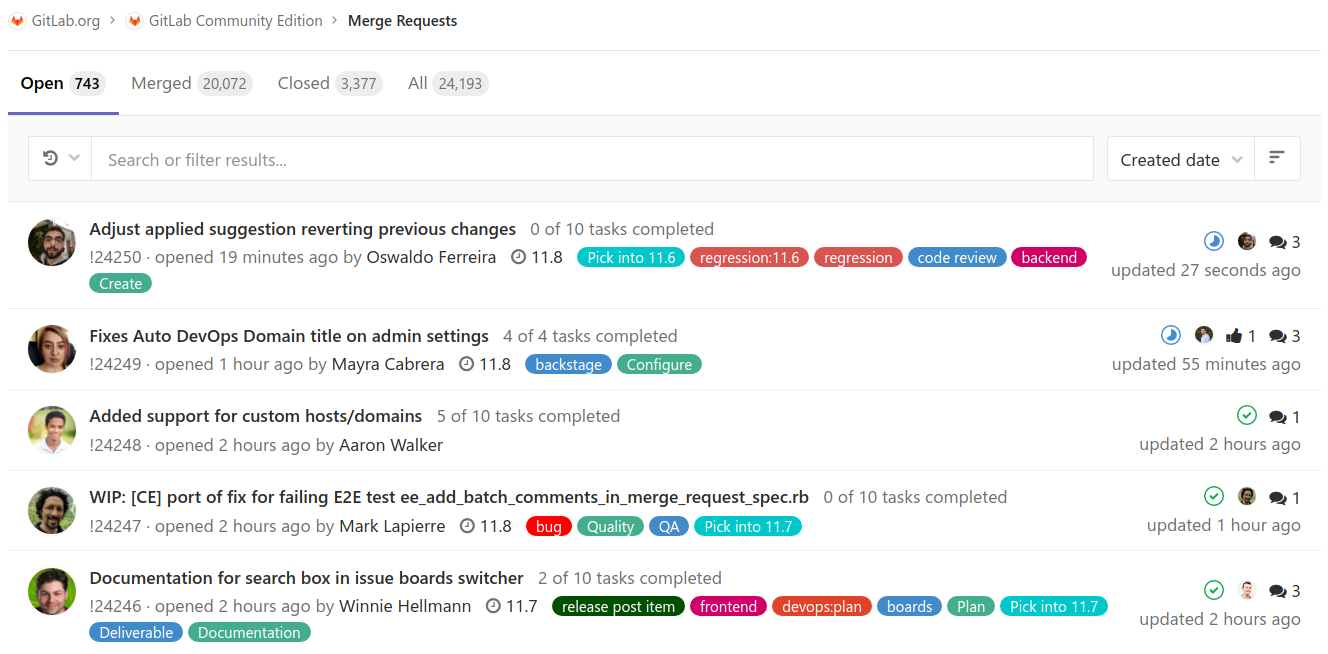Image resolution: width=1328 pixels, height=654 pixels.
Task: Switch to the All tab
Action: pos(447,84)
